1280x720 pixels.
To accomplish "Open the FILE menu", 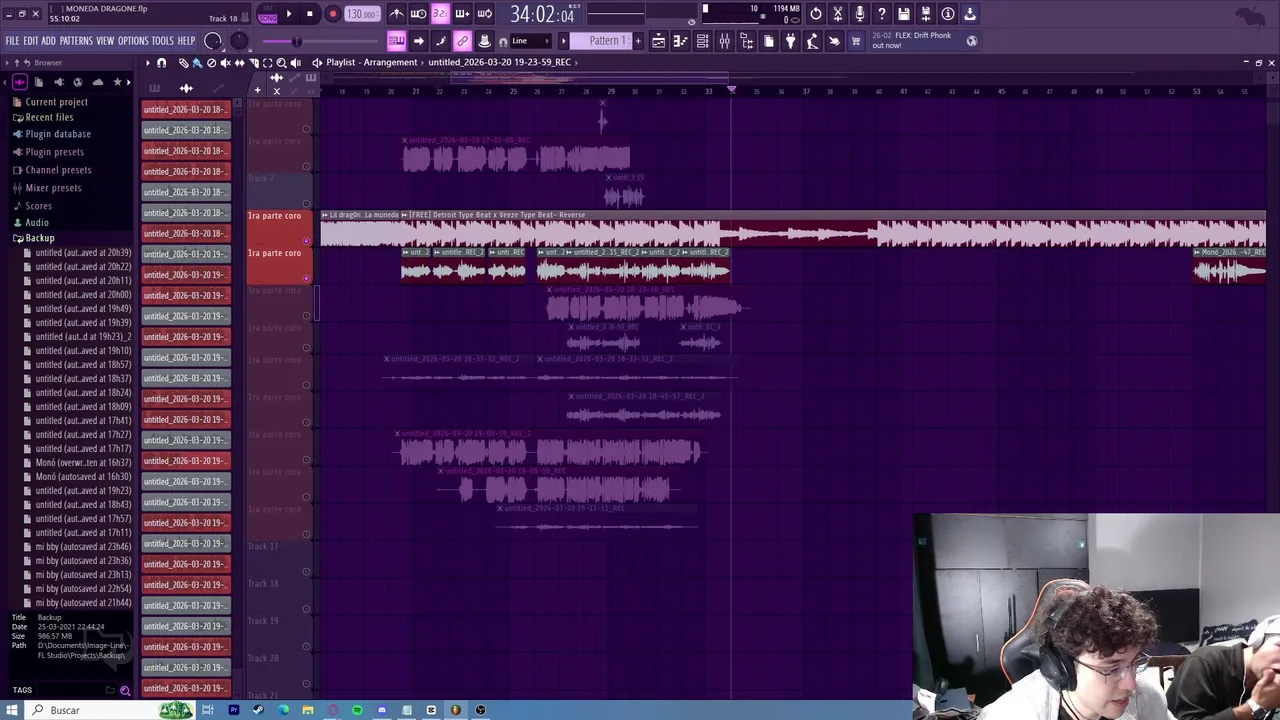I will (12, 41).
